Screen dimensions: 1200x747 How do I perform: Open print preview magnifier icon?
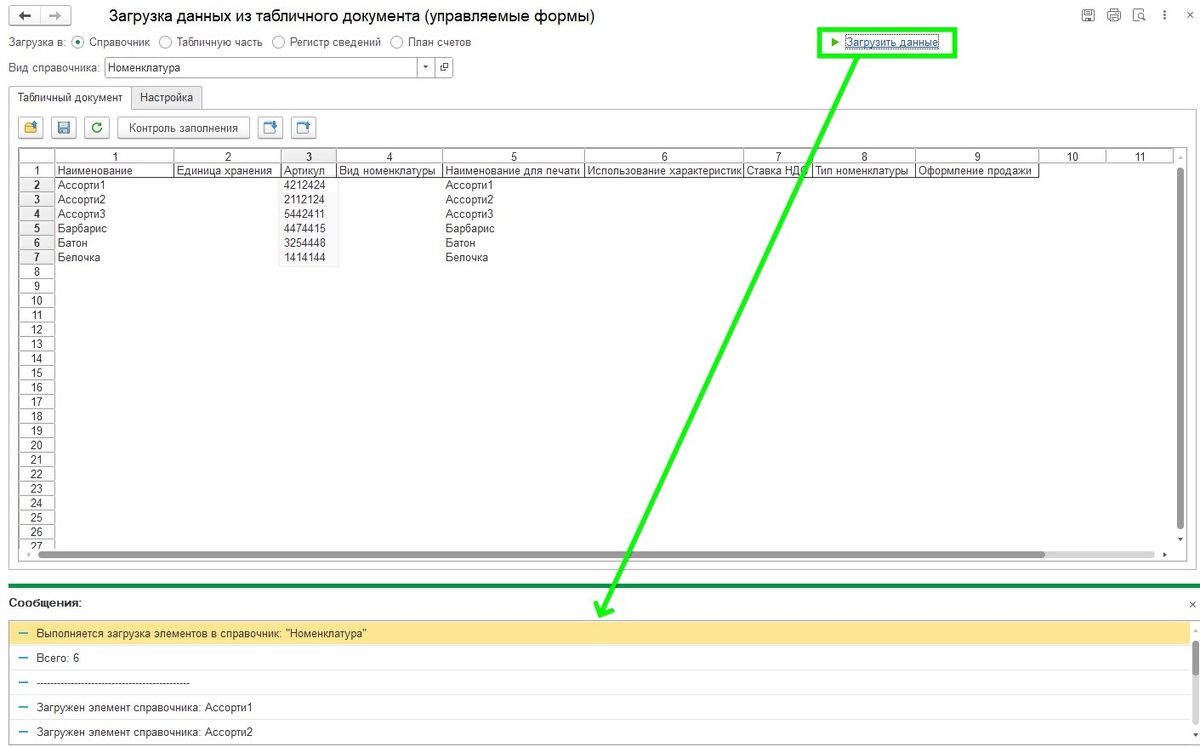(x=1139, y=16)
